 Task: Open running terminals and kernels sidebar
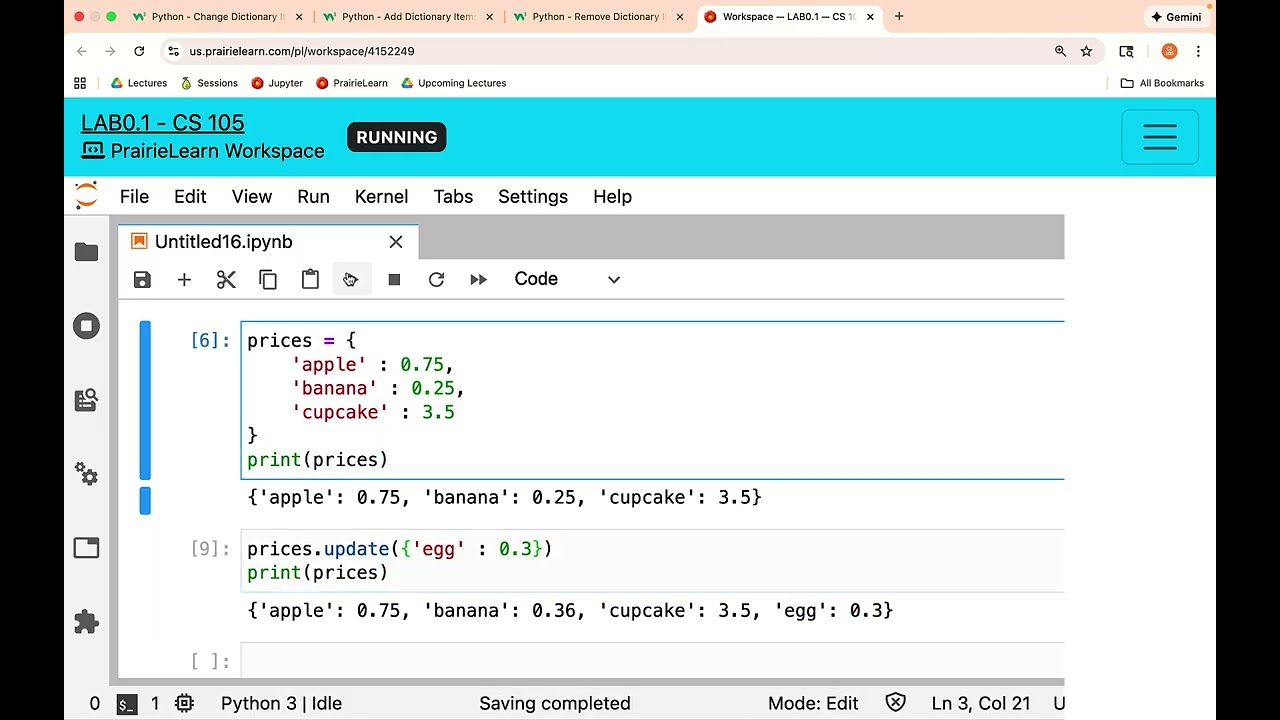click(86, 326)
